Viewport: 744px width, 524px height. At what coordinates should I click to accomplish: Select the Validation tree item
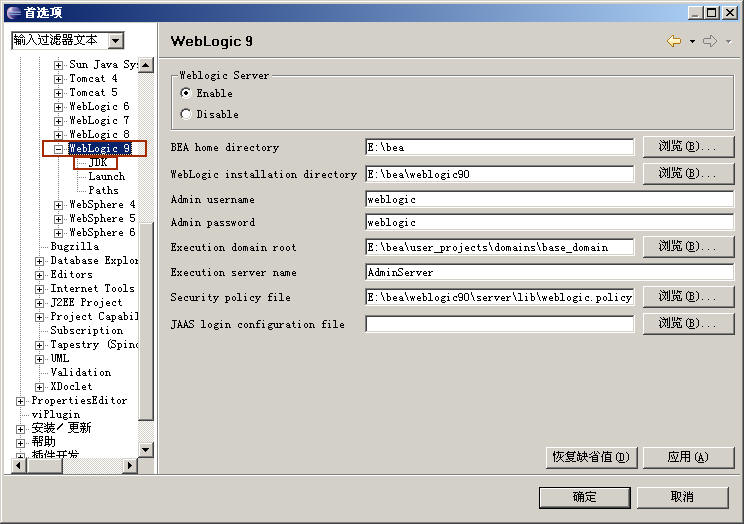[81, 372]
